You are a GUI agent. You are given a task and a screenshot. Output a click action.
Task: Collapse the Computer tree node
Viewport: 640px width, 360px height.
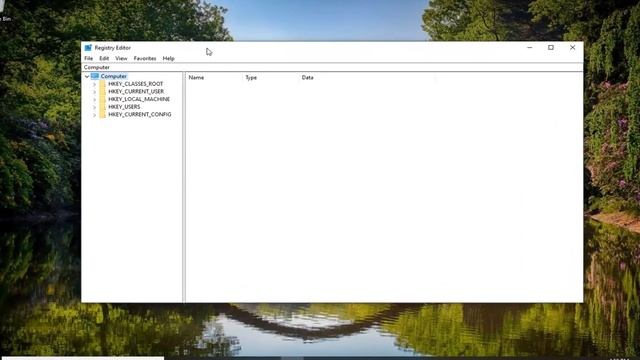(87, 76)
